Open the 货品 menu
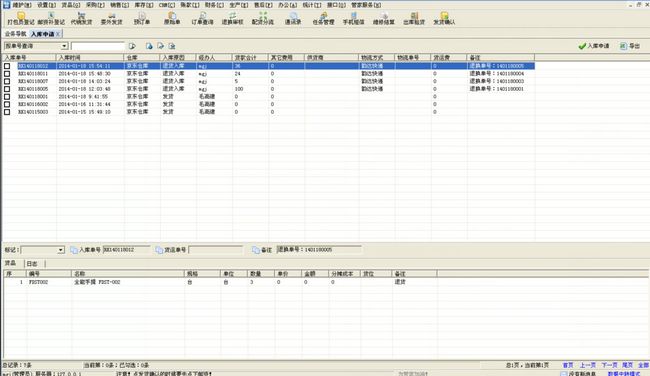Screen dimensions: 650x376 click(70, 5)
